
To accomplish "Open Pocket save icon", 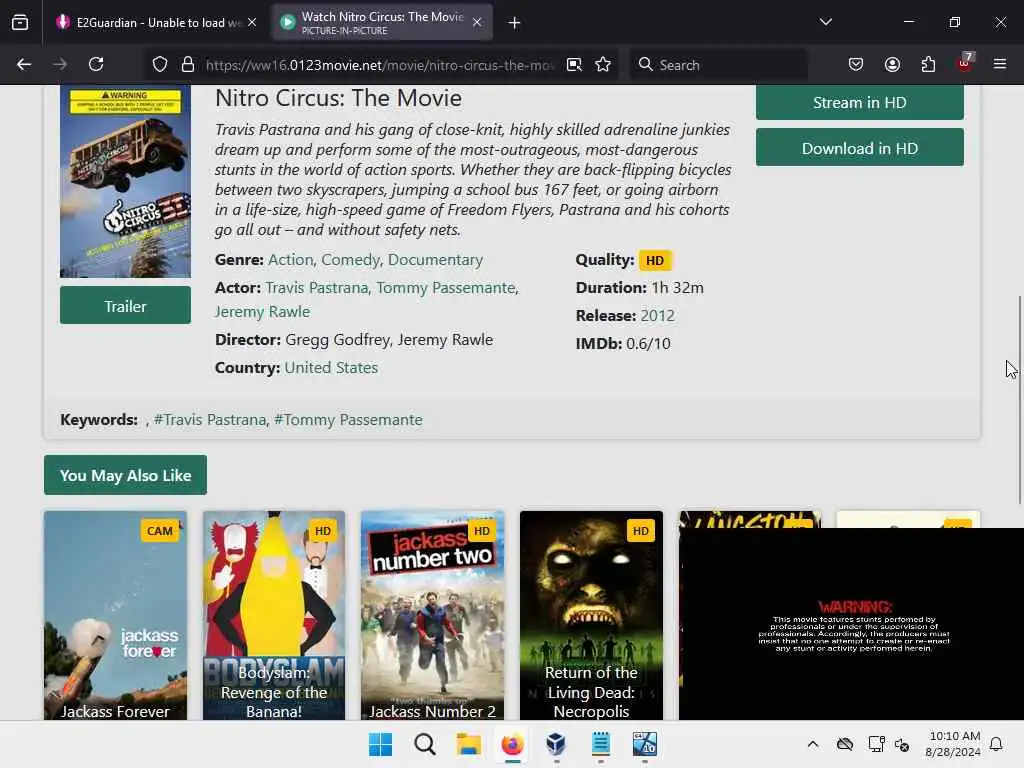I will [x=856, y=64].
